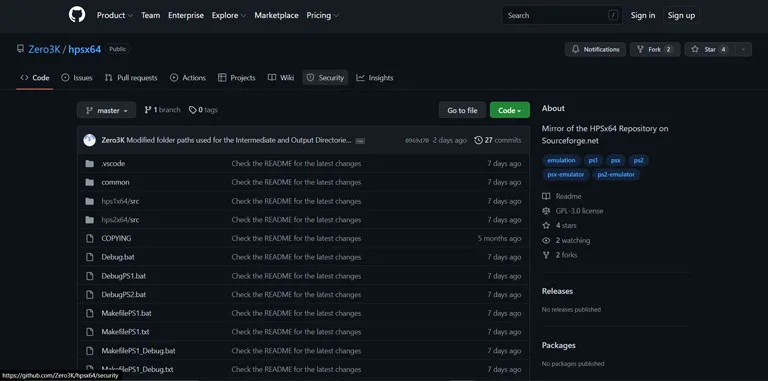Viewport: 768px width, 381px height.
Task: Open the Insights tab
Action: (375, 77)
